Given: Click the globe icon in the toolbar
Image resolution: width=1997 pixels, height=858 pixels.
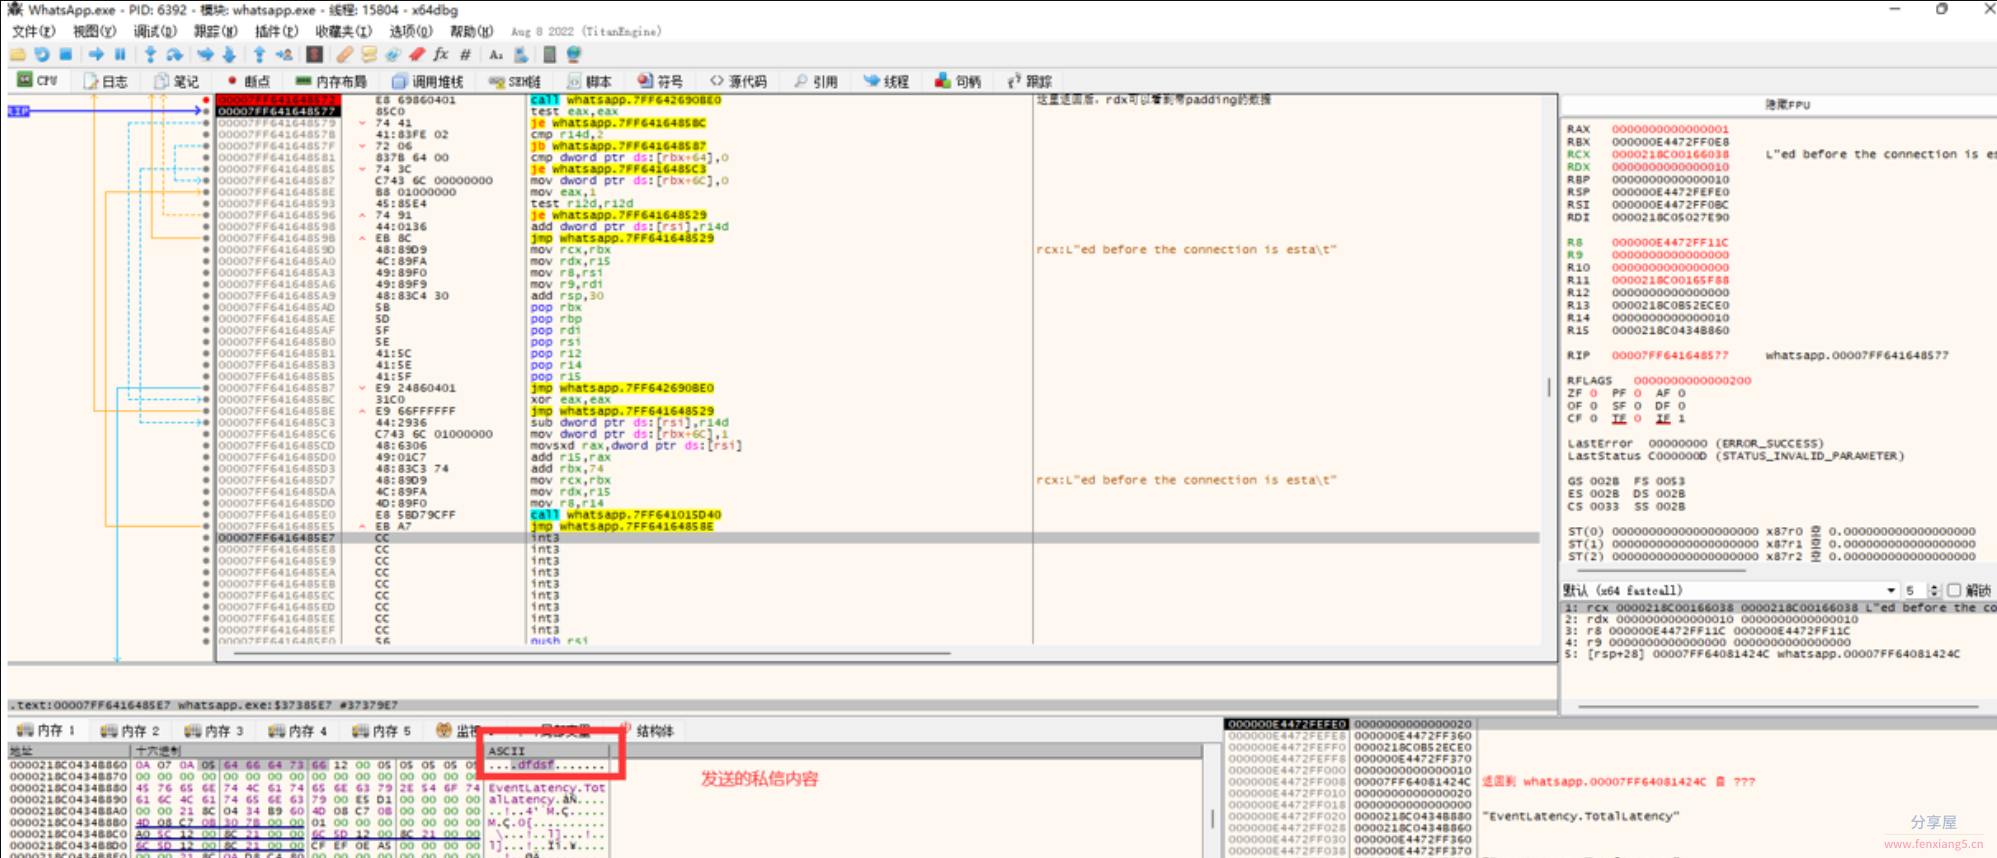Looking at the screenshot, I should pos(574,55).
